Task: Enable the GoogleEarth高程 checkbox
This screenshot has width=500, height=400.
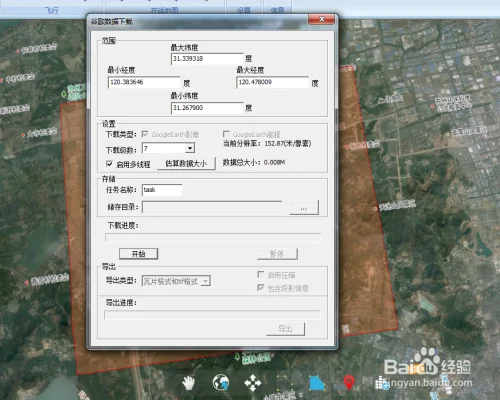Action: pyautogui.click(x=226, y=134)
